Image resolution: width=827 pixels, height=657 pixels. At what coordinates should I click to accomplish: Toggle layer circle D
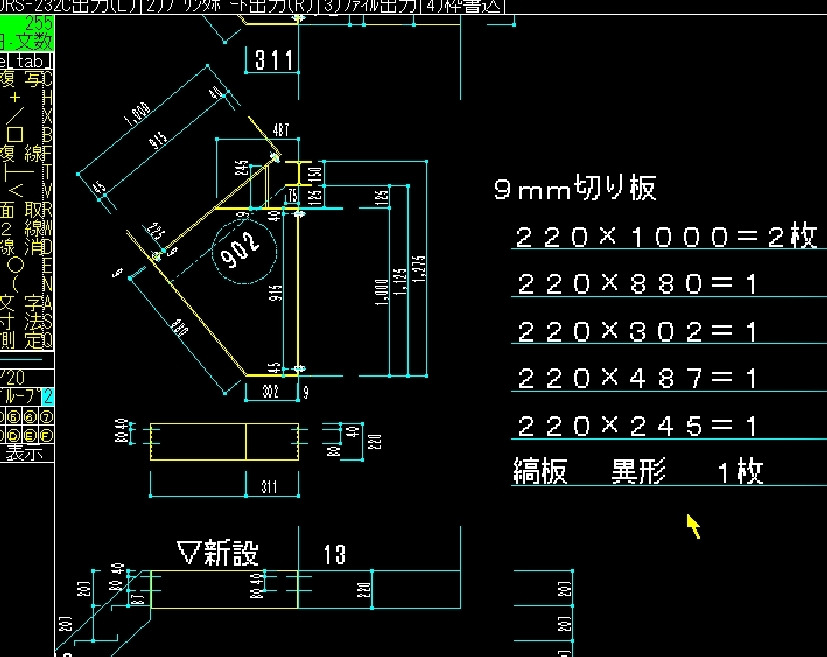click(x=14, y=436)
